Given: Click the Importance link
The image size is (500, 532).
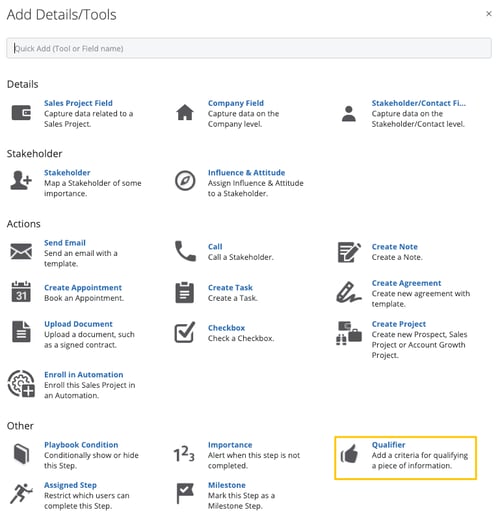Looking at the screenshot, I should pyautogui.click(x=230, y=445).
